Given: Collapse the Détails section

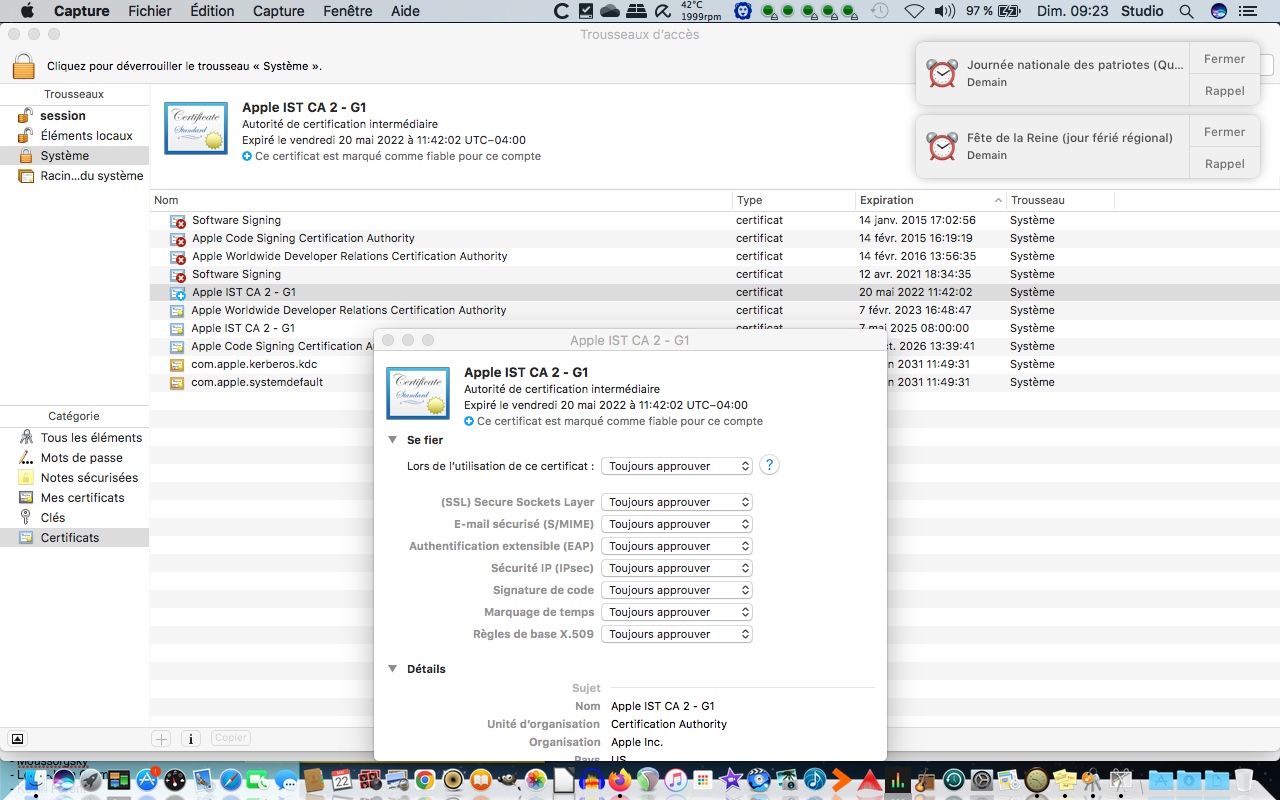Looking at the screenshot, I should click(x=392, y=669).
